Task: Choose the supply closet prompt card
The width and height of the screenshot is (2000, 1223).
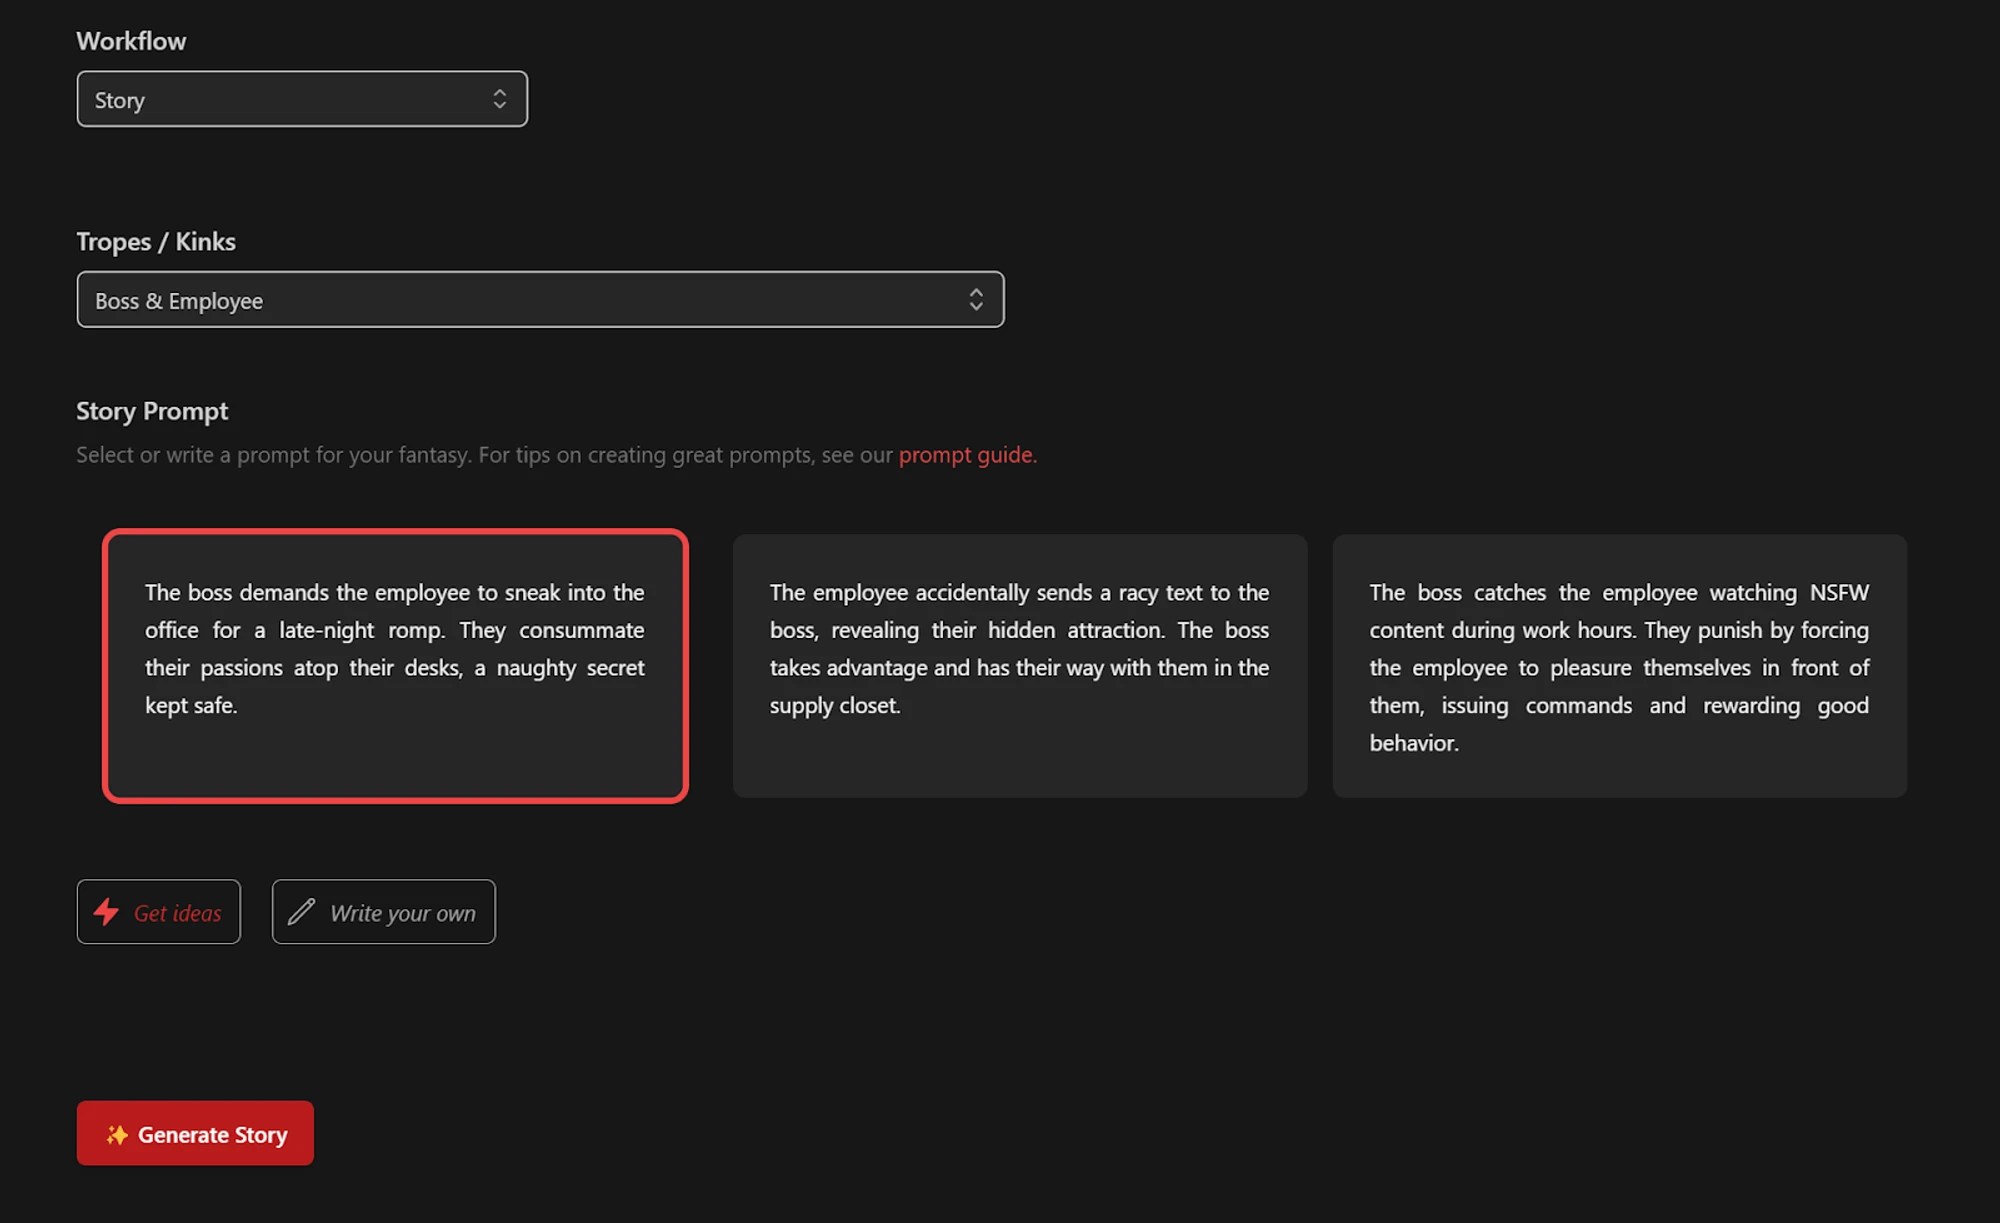Action: pyautogui.click(x=1019, y=666)
